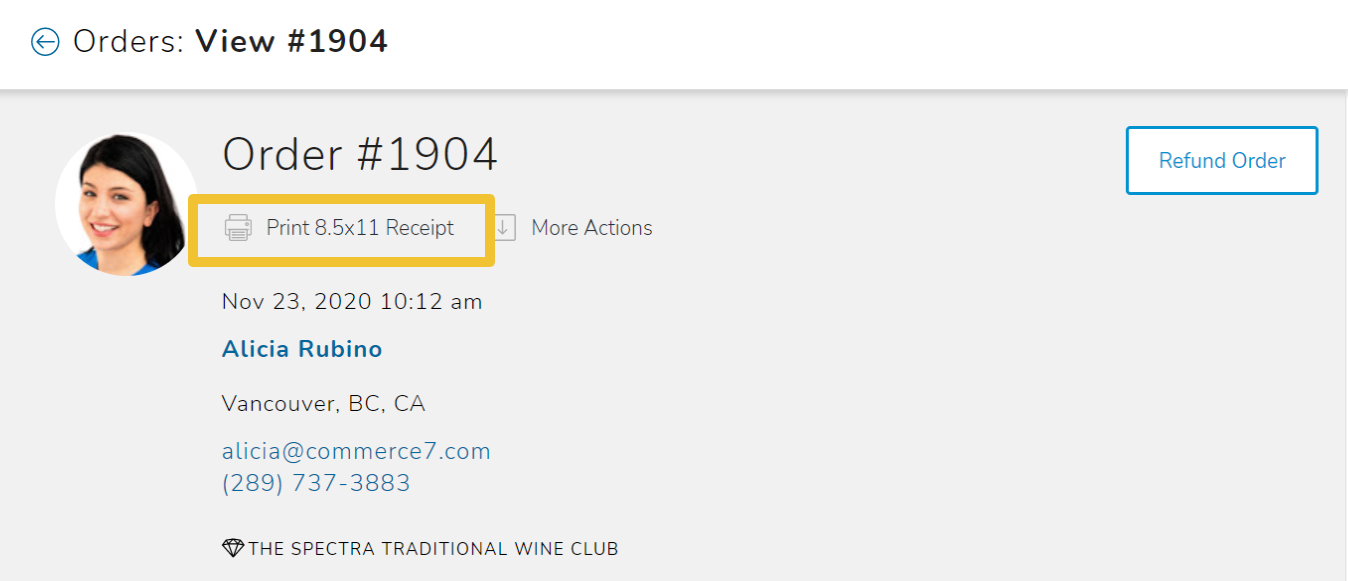Click the printer icon

[x=238, y=228]
